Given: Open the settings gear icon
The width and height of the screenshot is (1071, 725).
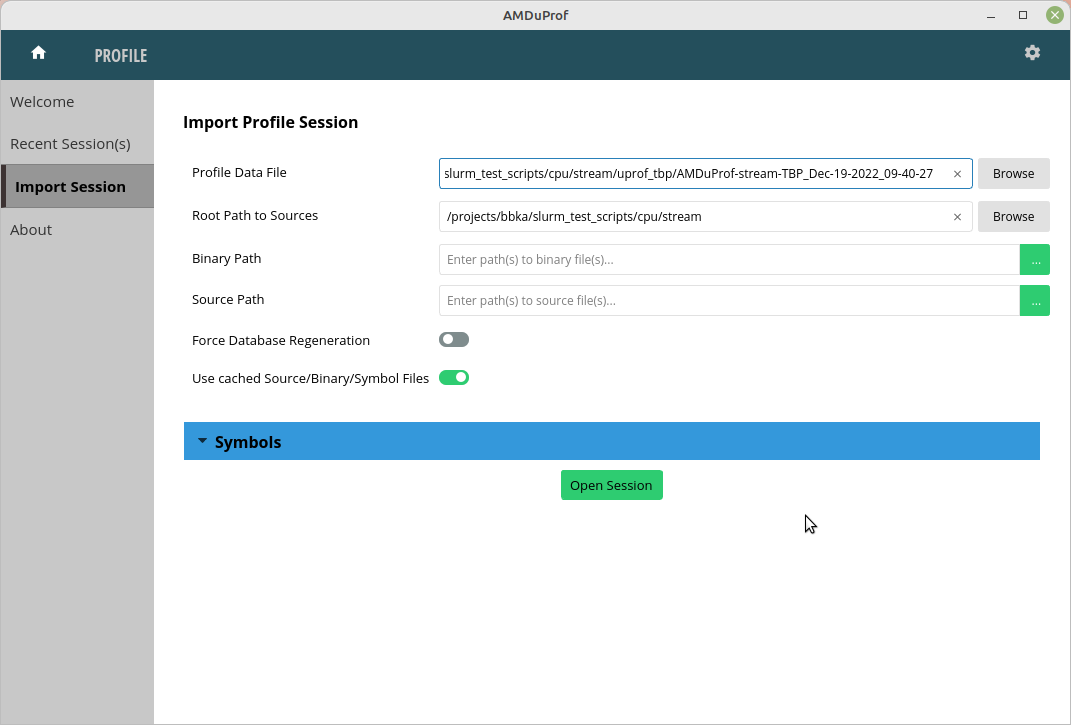Looking at the screenshot, I should pyautogui.click(x=1032, y=52).
